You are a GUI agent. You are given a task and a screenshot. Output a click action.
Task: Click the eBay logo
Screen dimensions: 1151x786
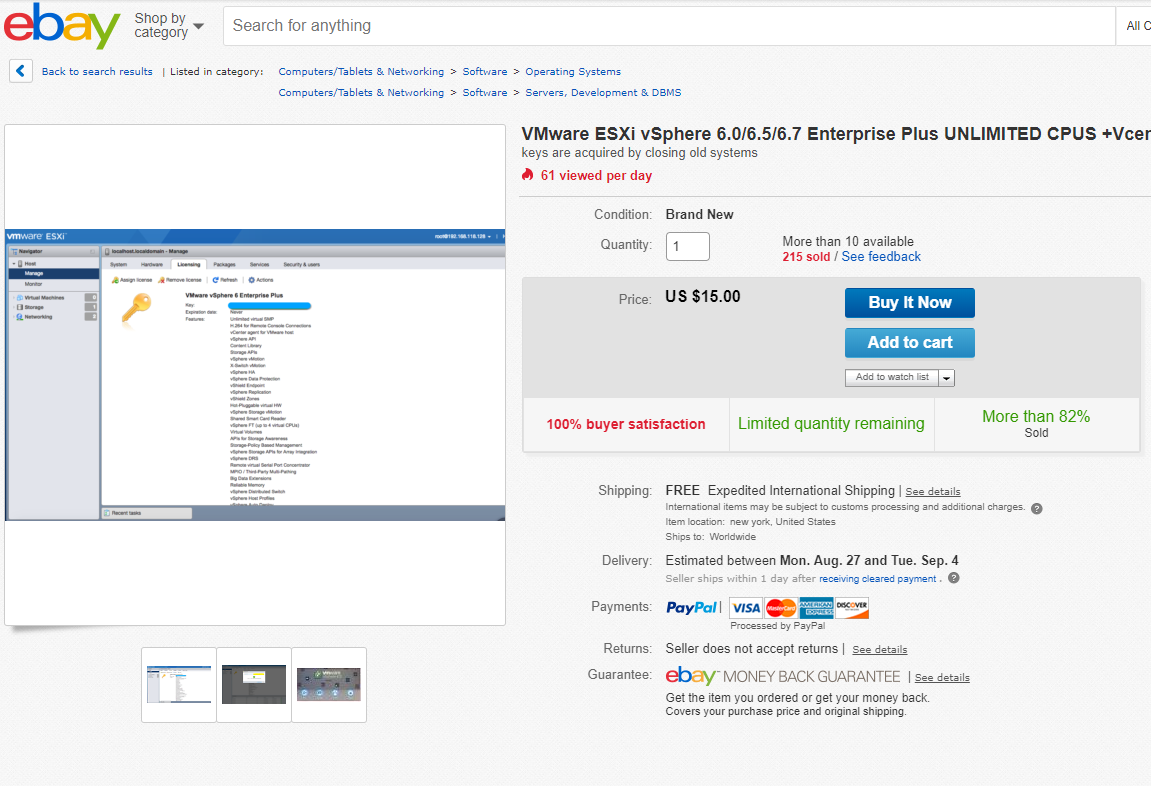[62, 25]
